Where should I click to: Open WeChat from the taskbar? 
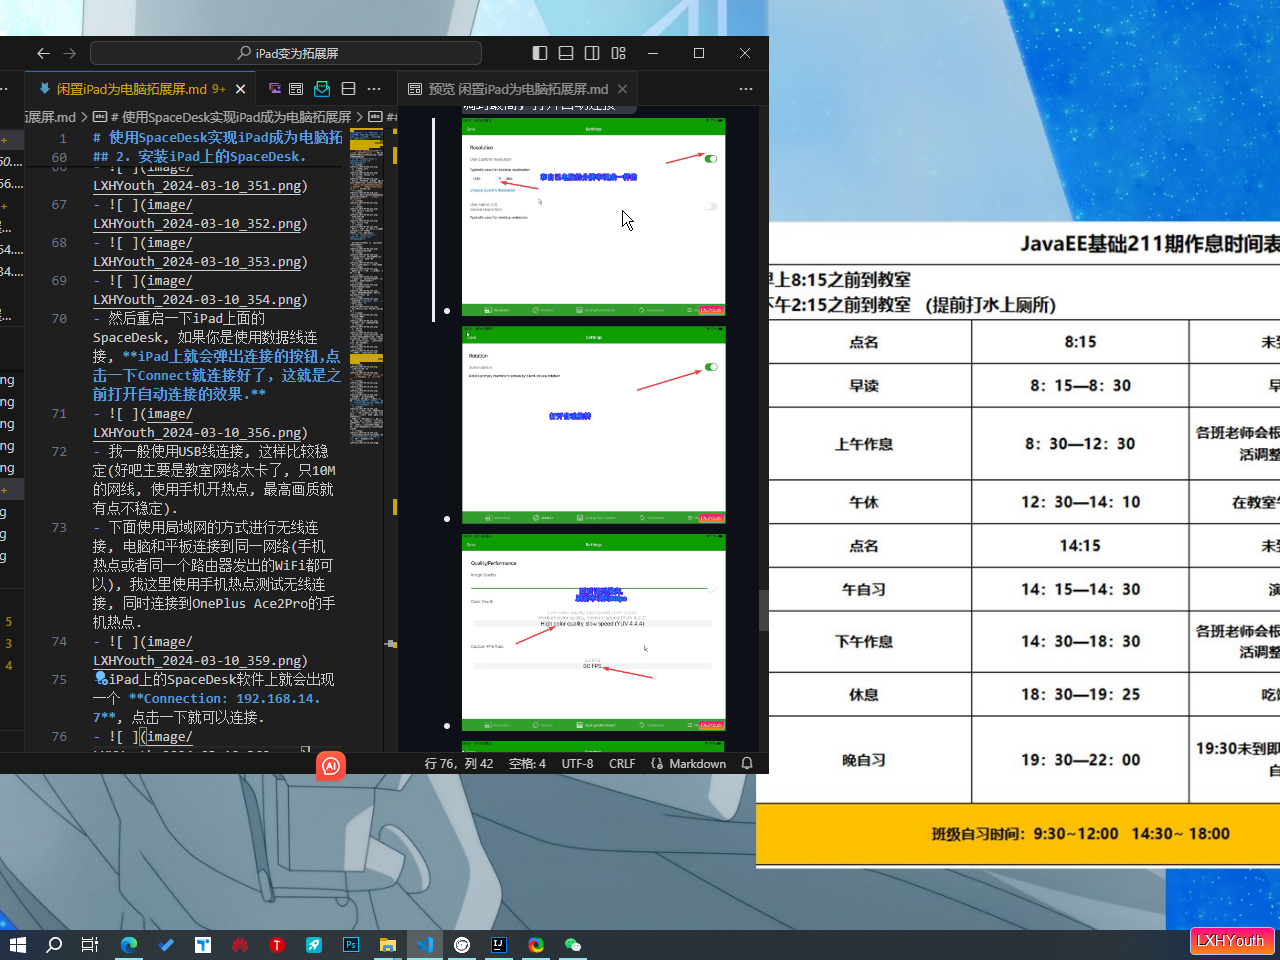(573, 944)
